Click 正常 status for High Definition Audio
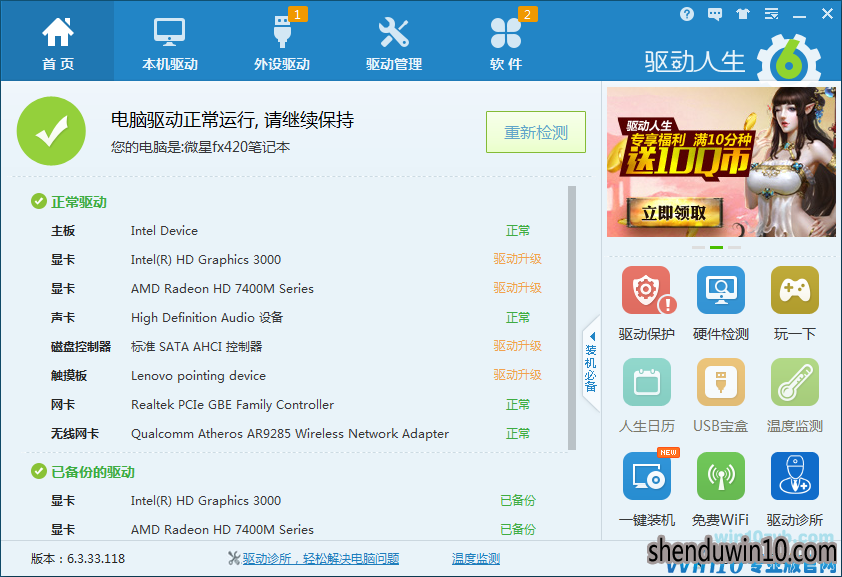This screenshot has width=842, height=577. point(518,318)
